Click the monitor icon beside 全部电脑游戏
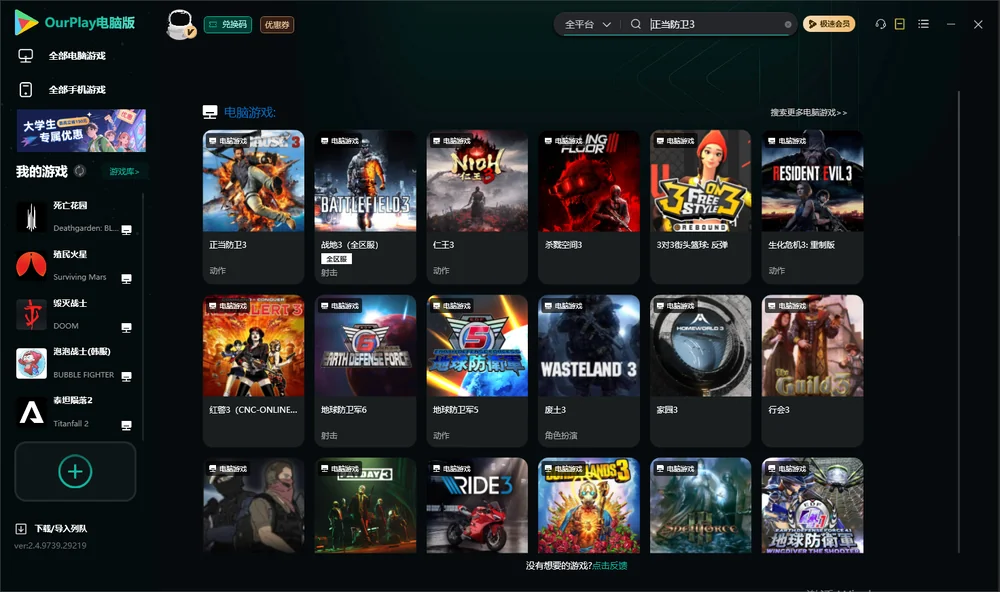 (26, 56)
